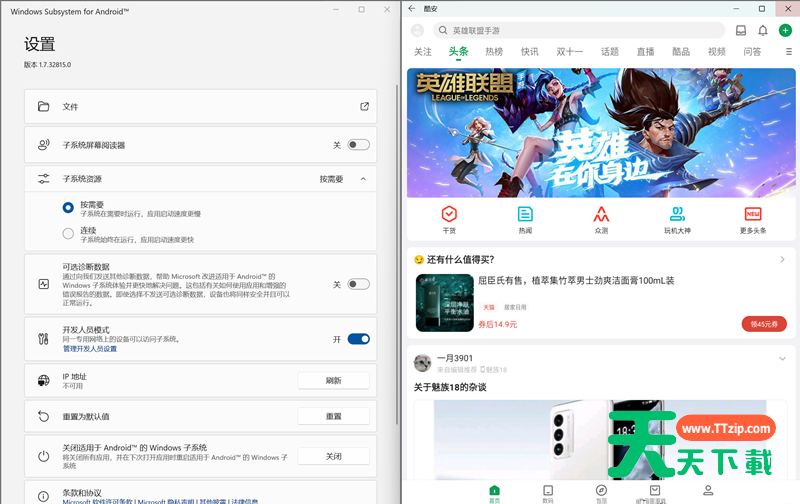This screenshot has height=504, width=800.
Task: Open the dropdown arrow on 一月3901 post
Action: 782,359
